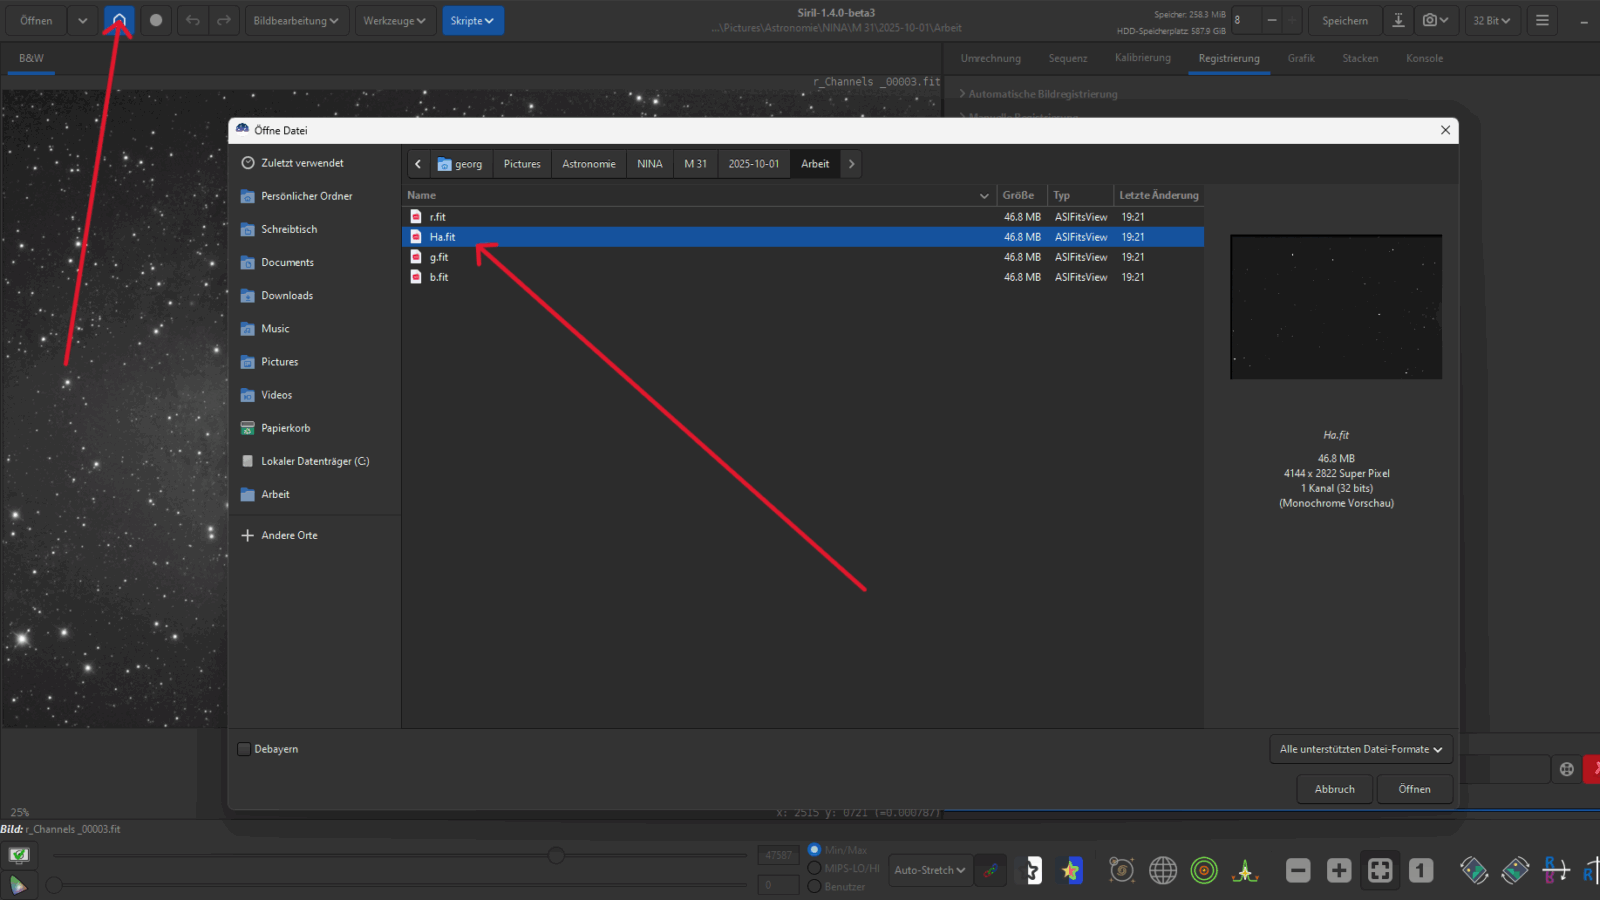Screen dimensions: 1600x900
Task: Select the g.fit file in list
Action: tap(439, 257)
